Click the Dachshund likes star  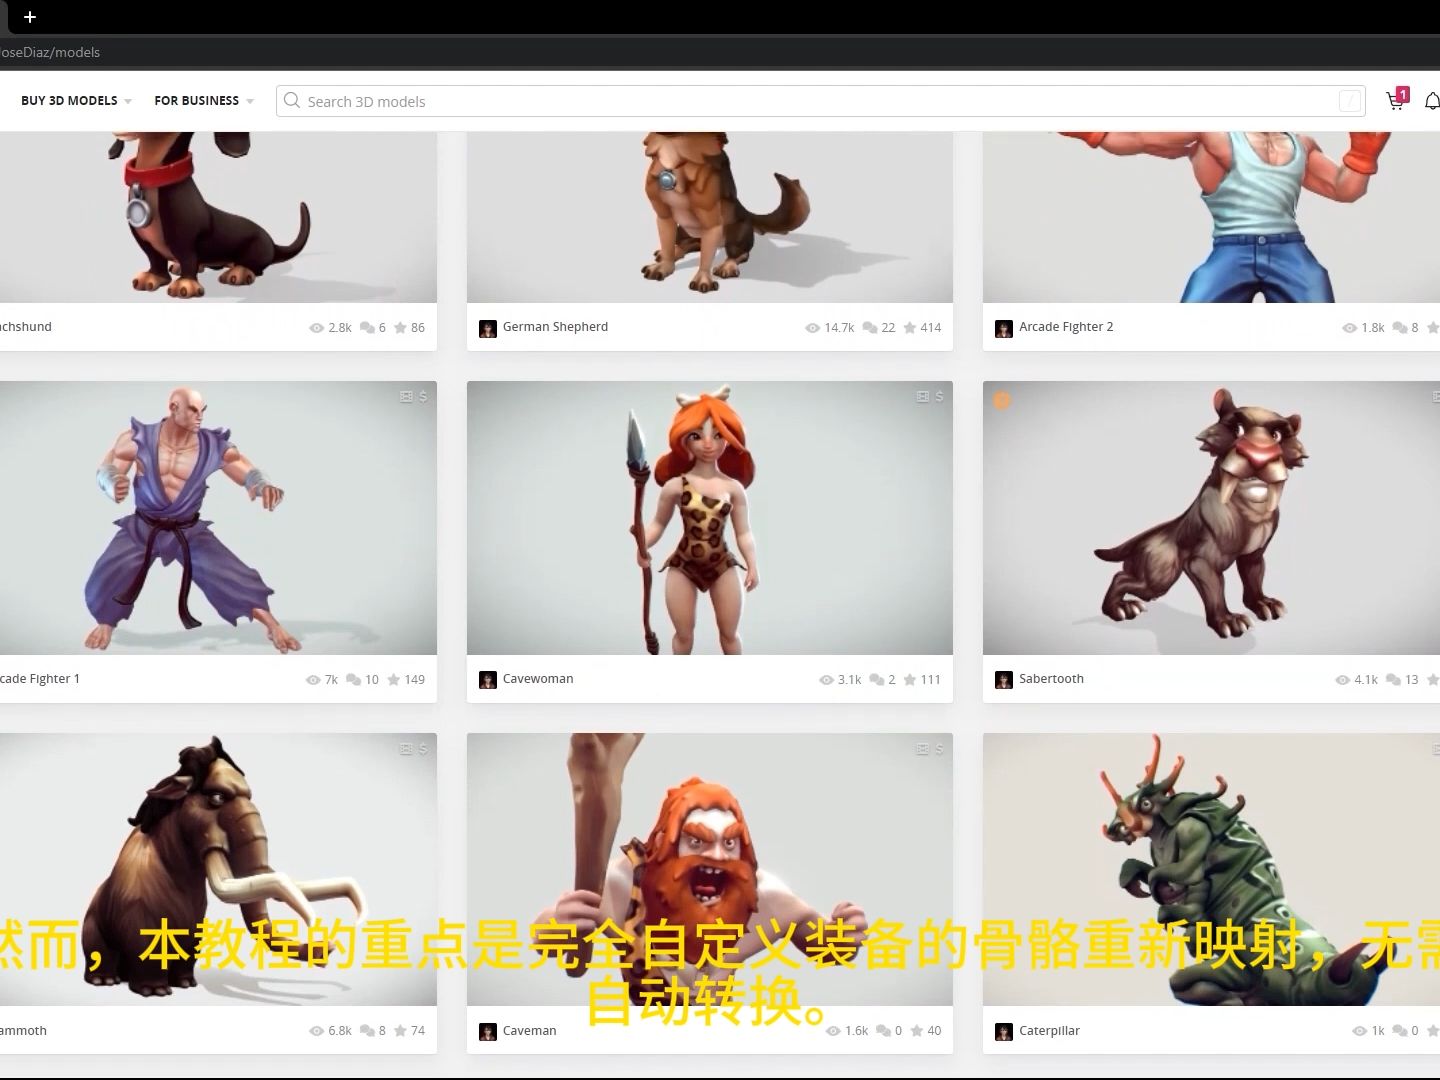[x=400, y=327]
